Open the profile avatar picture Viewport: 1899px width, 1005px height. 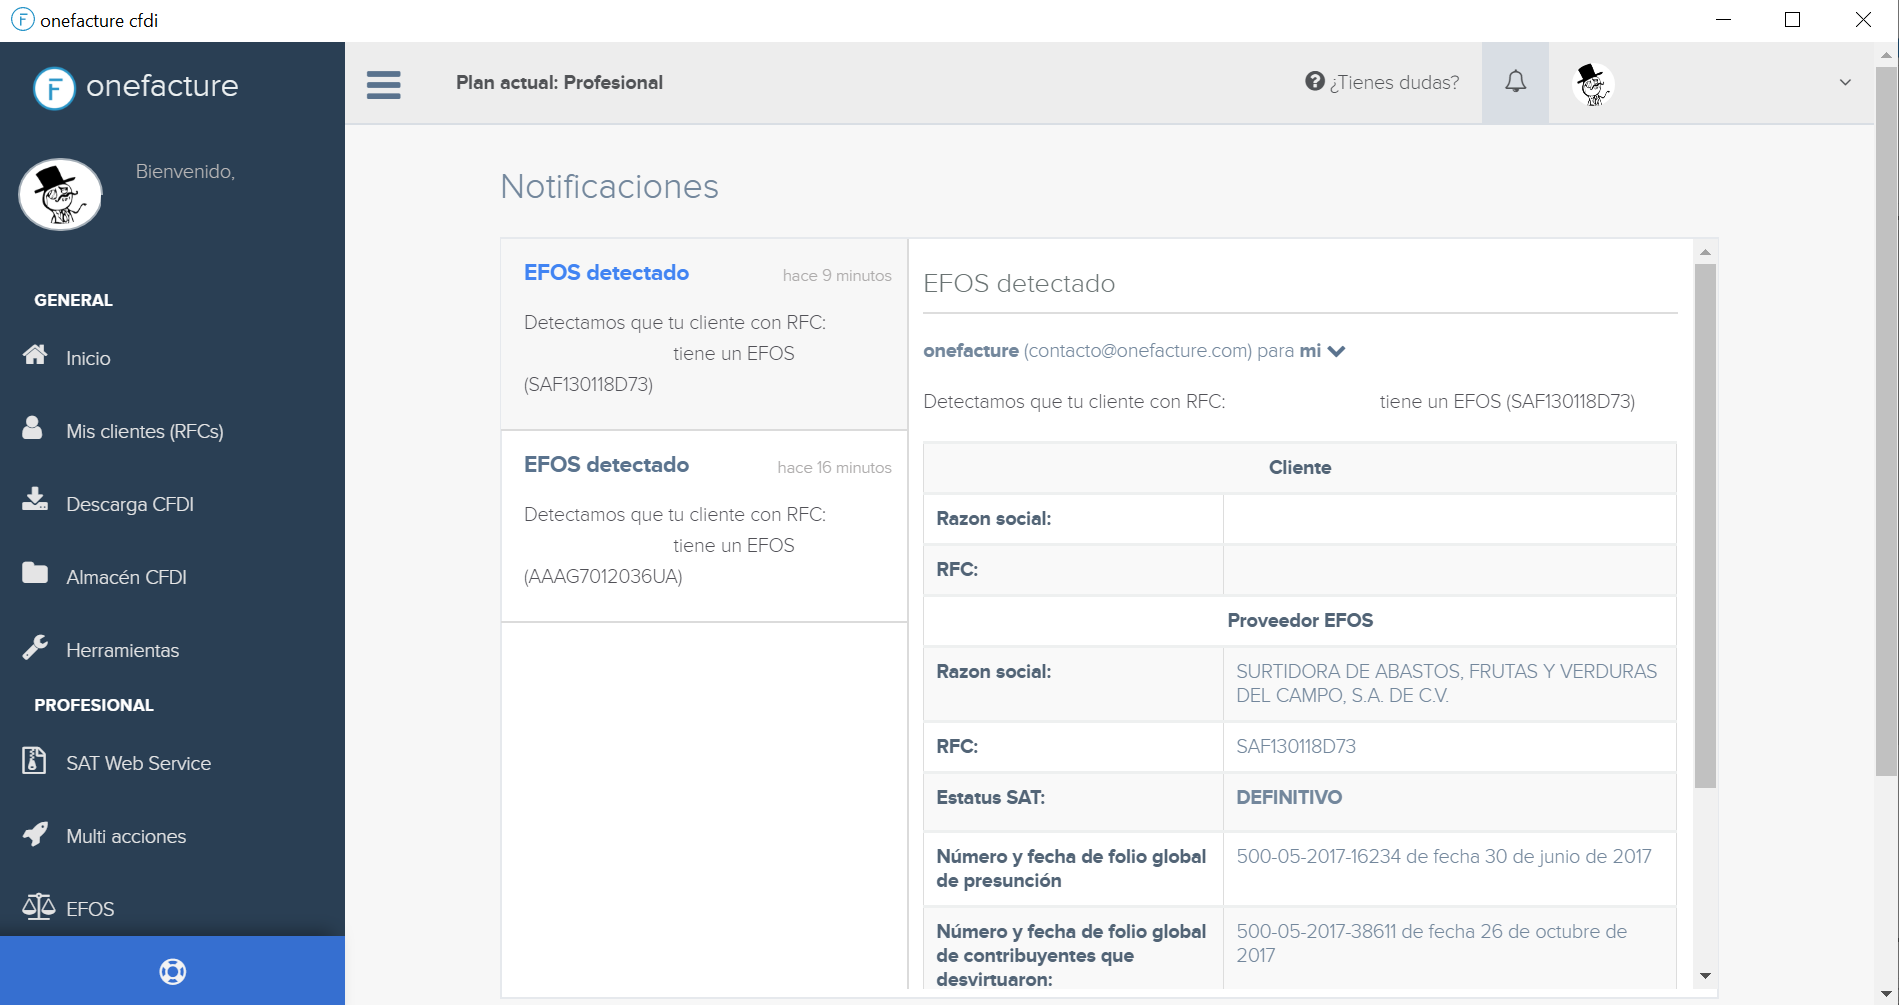click(1592, 85)
